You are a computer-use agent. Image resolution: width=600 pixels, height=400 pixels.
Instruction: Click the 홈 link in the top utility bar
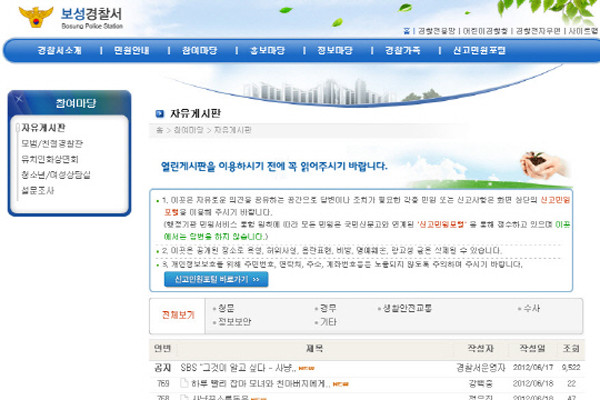406,31
